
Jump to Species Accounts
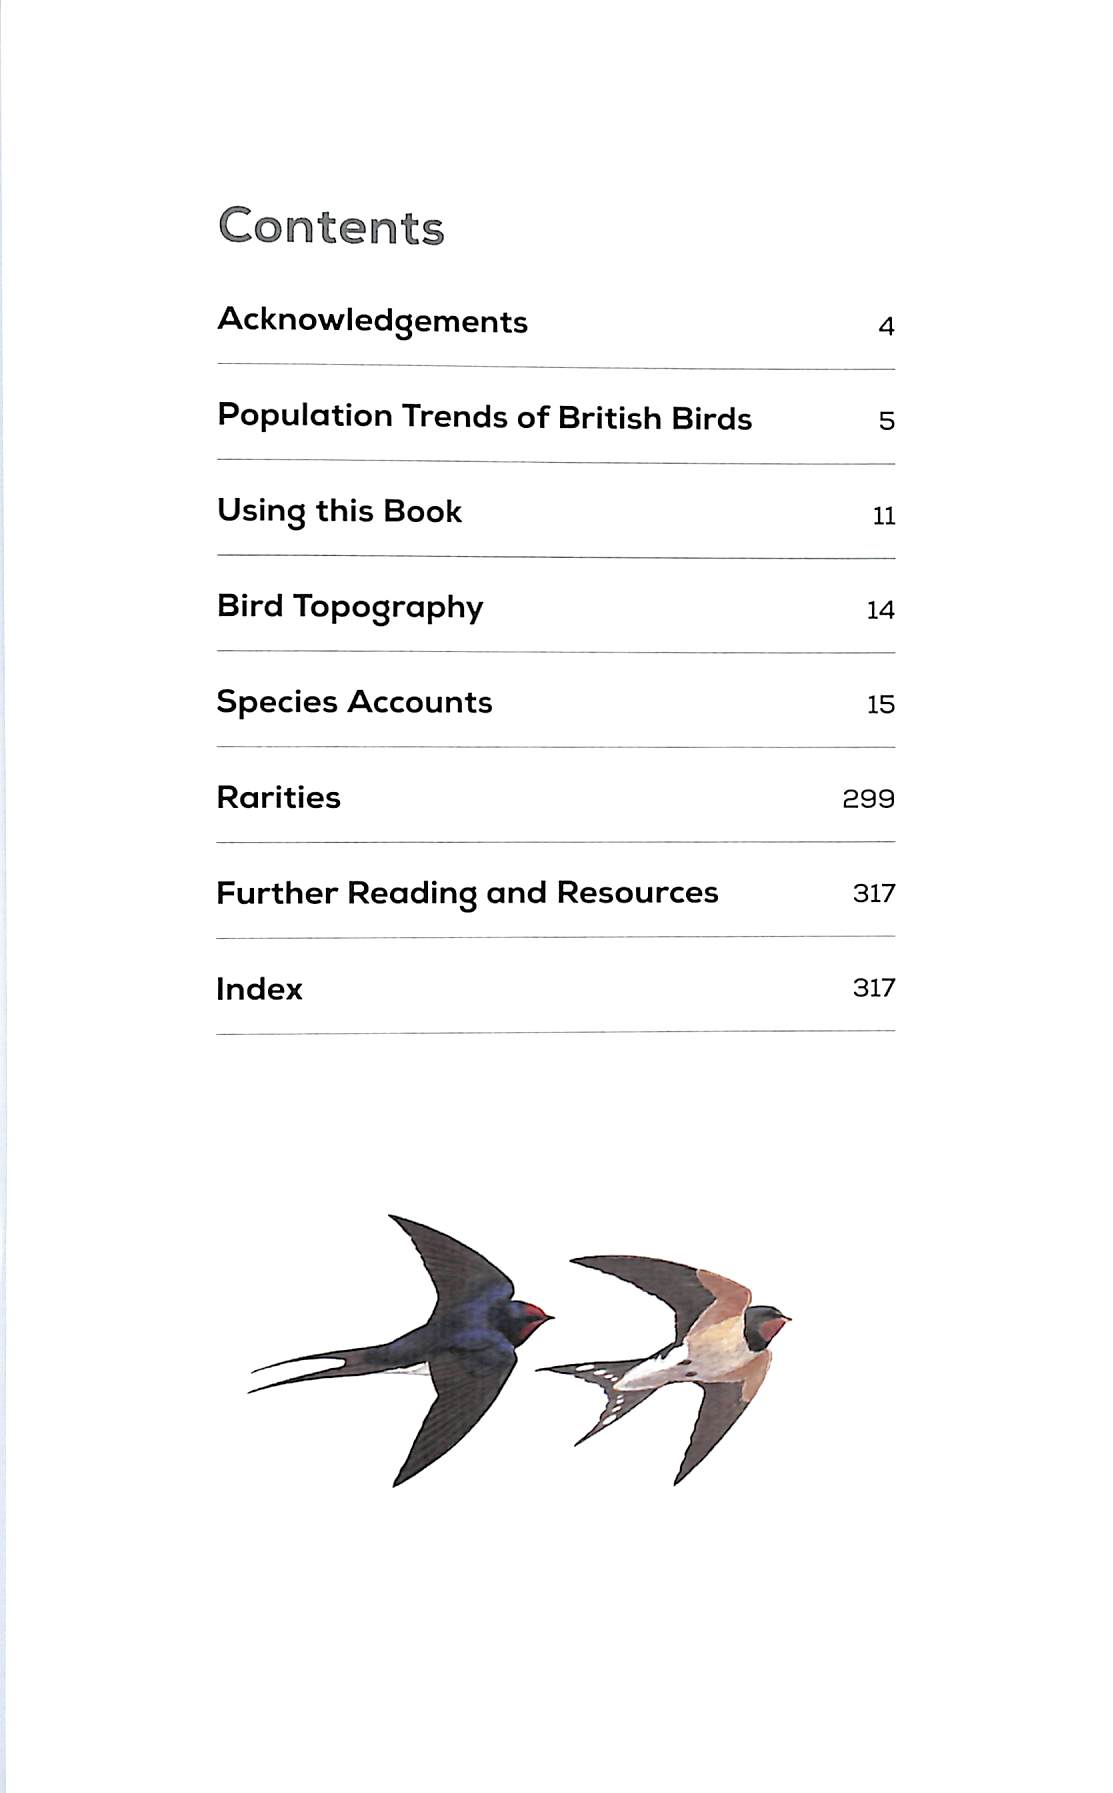click(x=354, y=702)
